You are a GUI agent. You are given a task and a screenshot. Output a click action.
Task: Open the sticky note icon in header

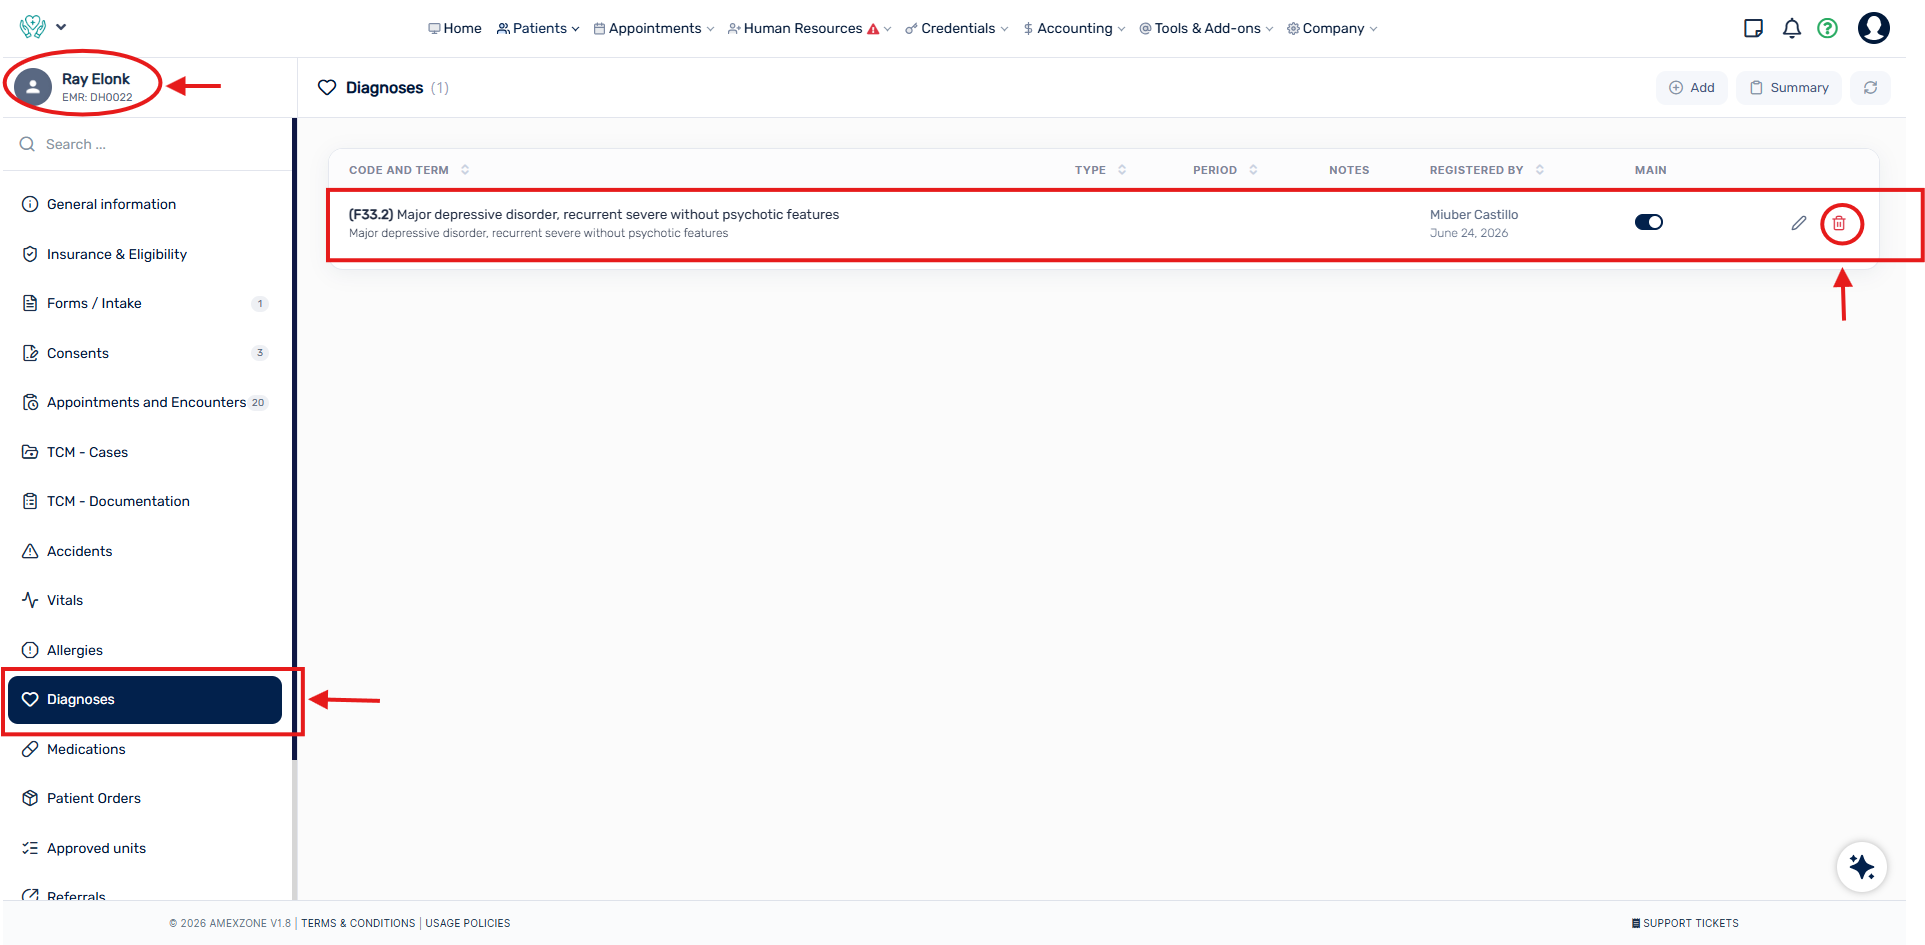1753,28
